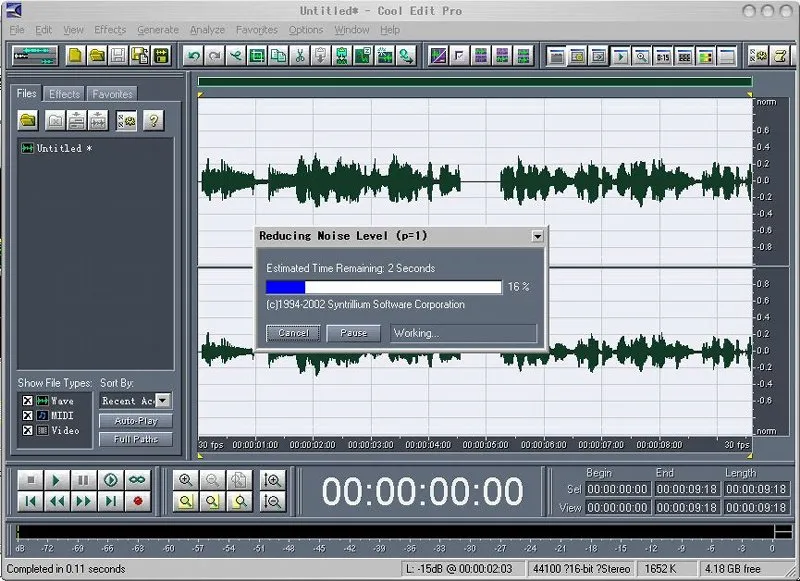Open the Files panel options gear icon
The width and height of the screenshot is (800, 581).
[x=126, y=121]
